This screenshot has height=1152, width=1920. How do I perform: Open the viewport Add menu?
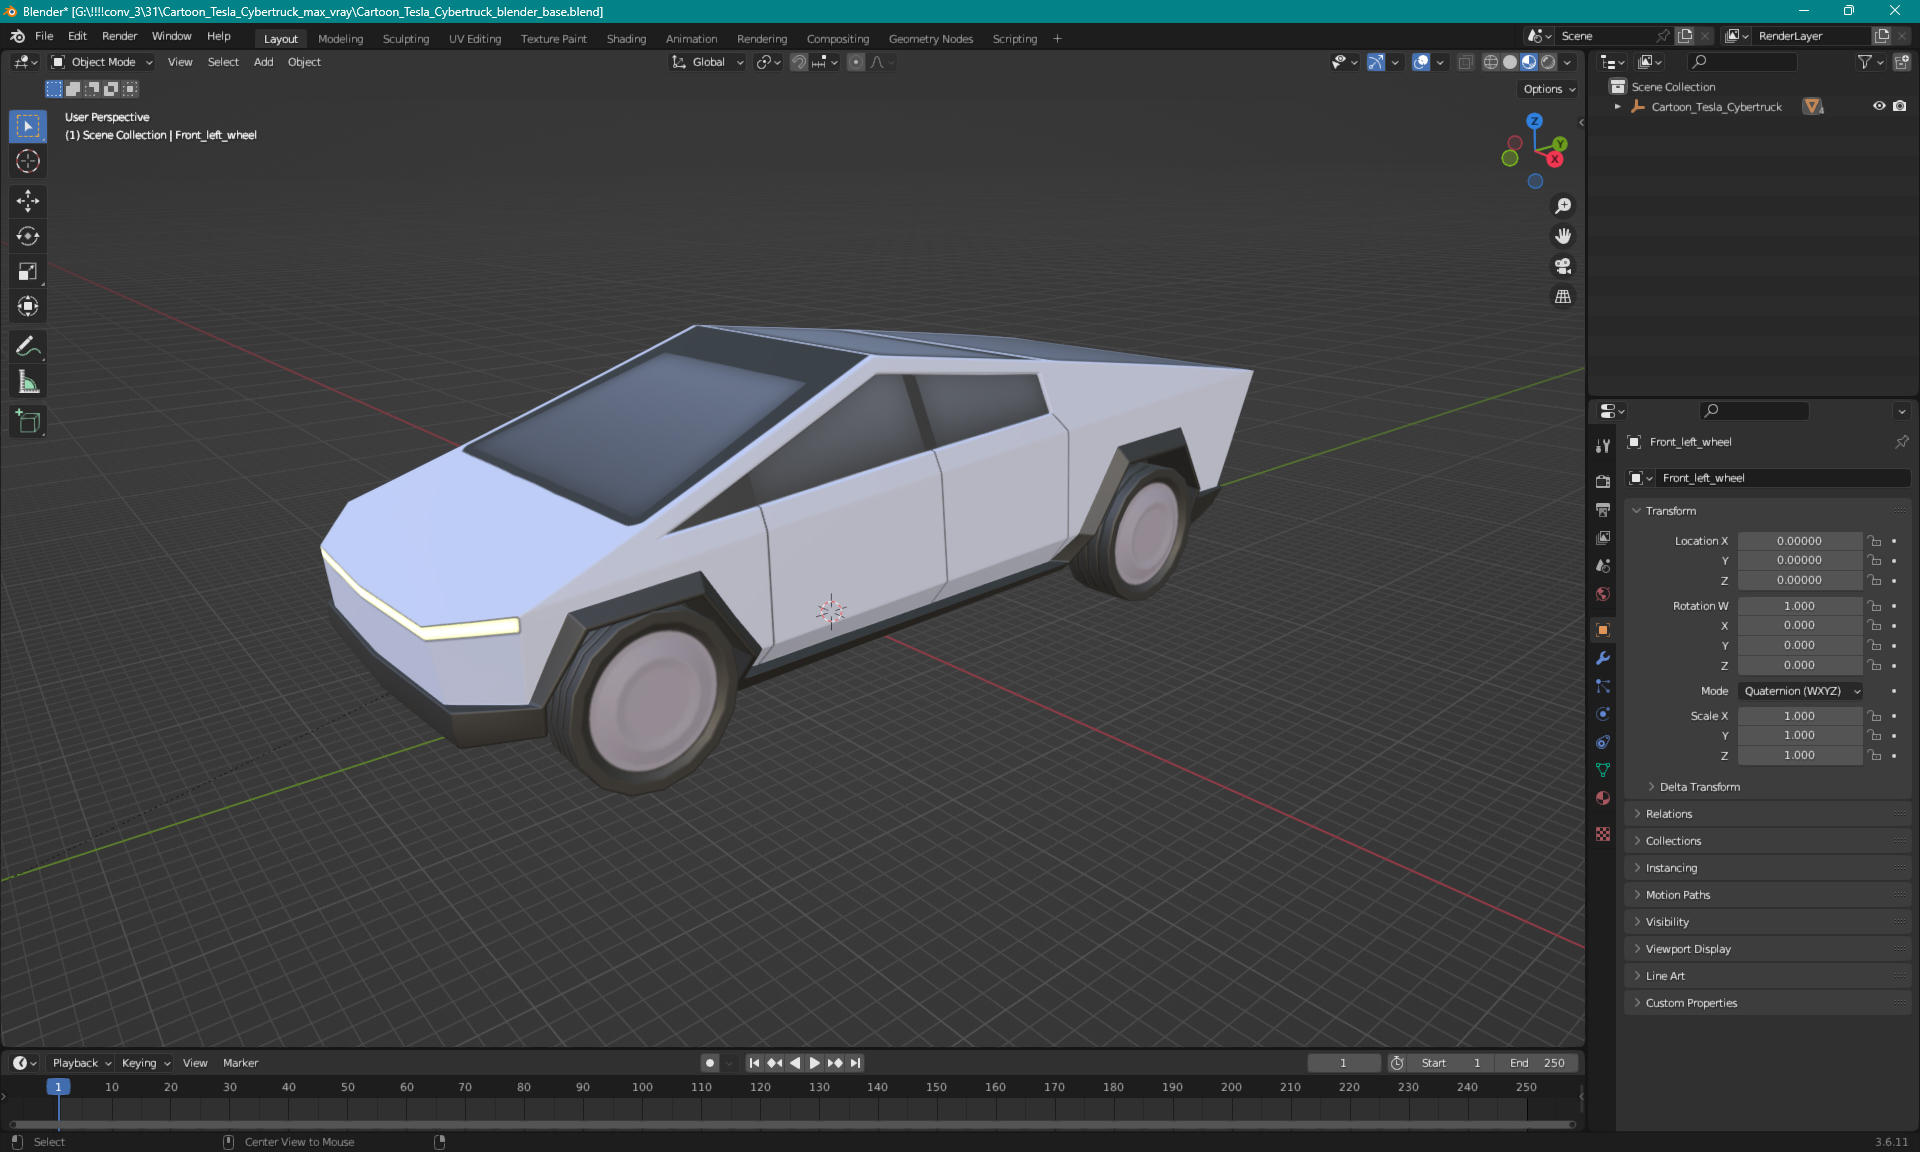pyautogui.click(x=263, y=62)
